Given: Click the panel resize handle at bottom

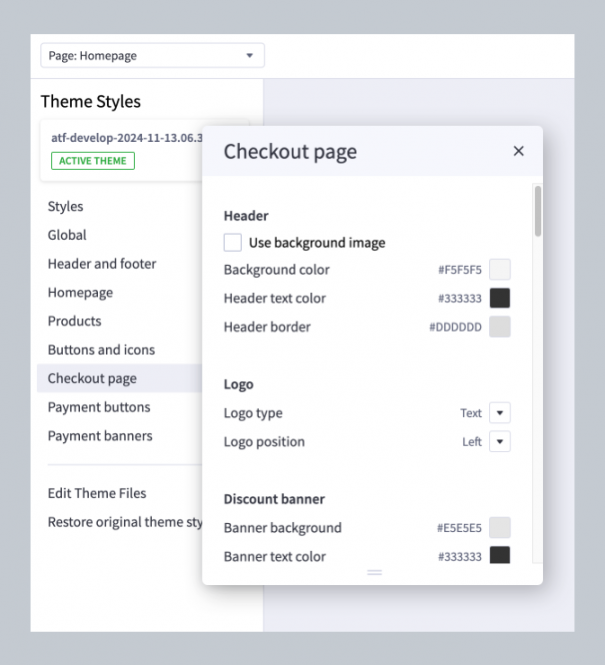Looking at the screenshot, I should click(374, 572).
